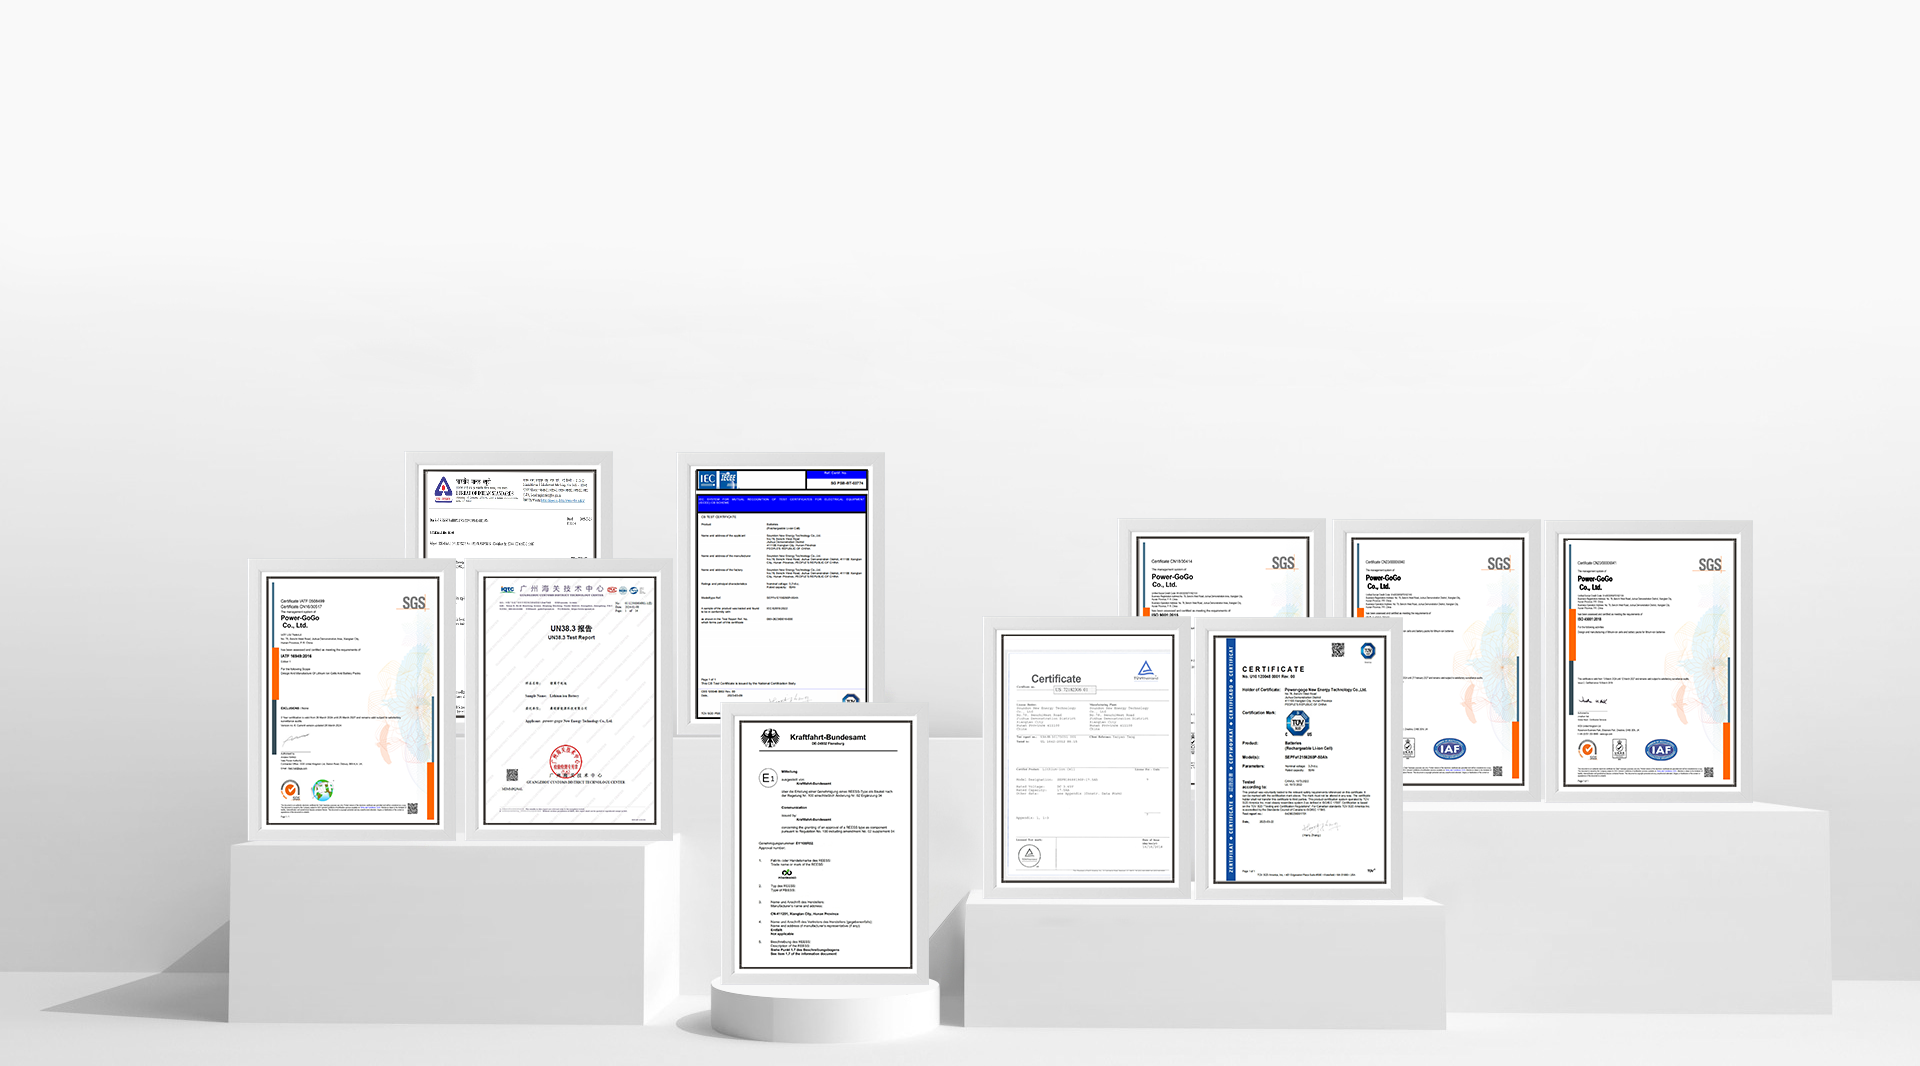Image resolution: width=1920 pixels, height=1066 pixels.
Task: Open the TÜV SÜD blue-striped certificate
Action: [x=1299, y=758]
